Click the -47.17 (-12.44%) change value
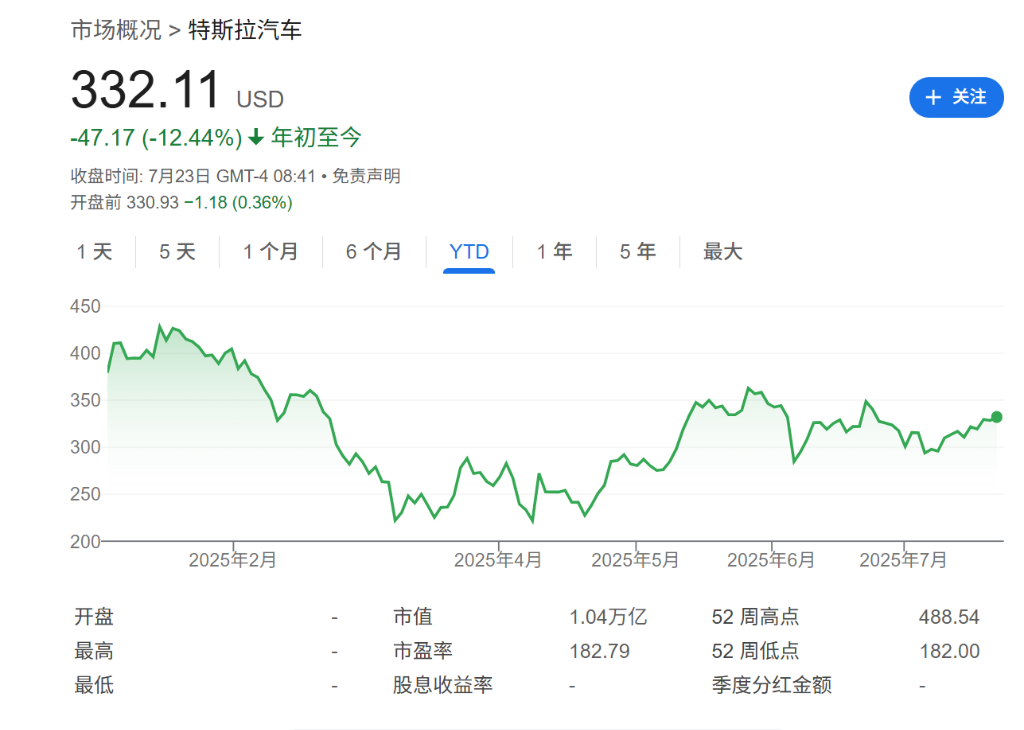This screenshot has height=730, width=1024. [156, 138]
